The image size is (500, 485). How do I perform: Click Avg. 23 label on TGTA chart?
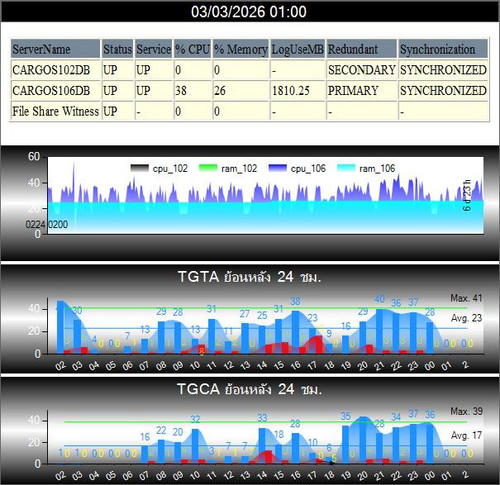[x=466, y=318]
